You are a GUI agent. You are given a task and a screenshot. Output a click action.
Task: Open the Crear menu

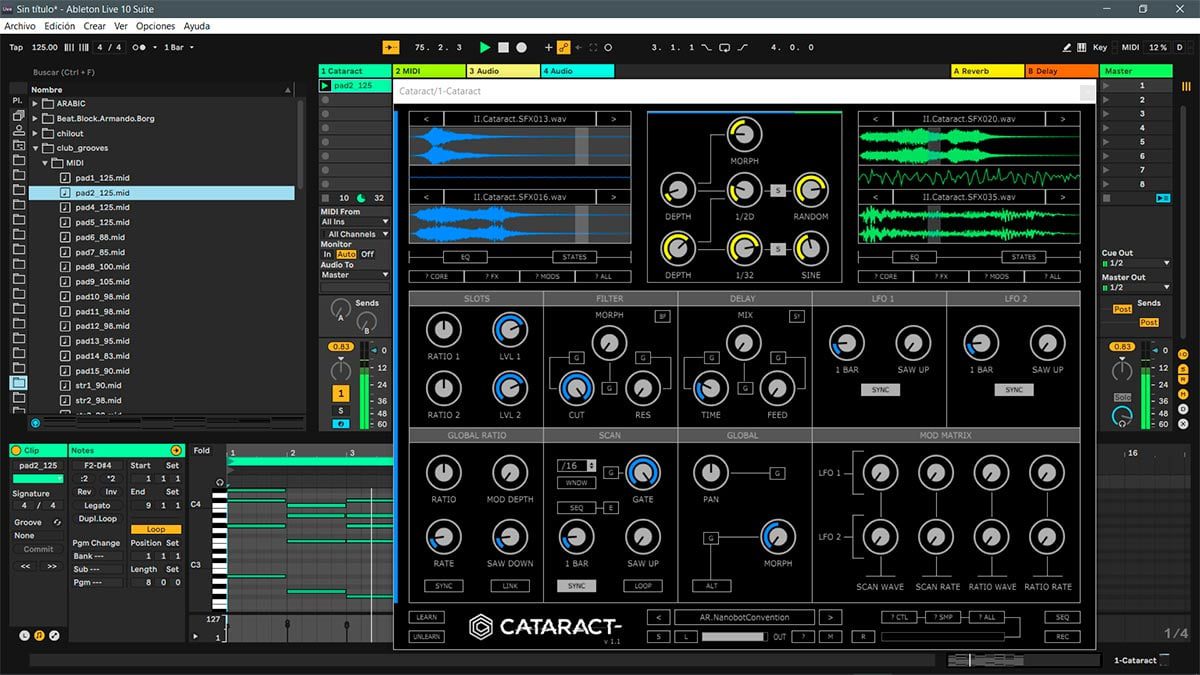[x=95, y=26]
